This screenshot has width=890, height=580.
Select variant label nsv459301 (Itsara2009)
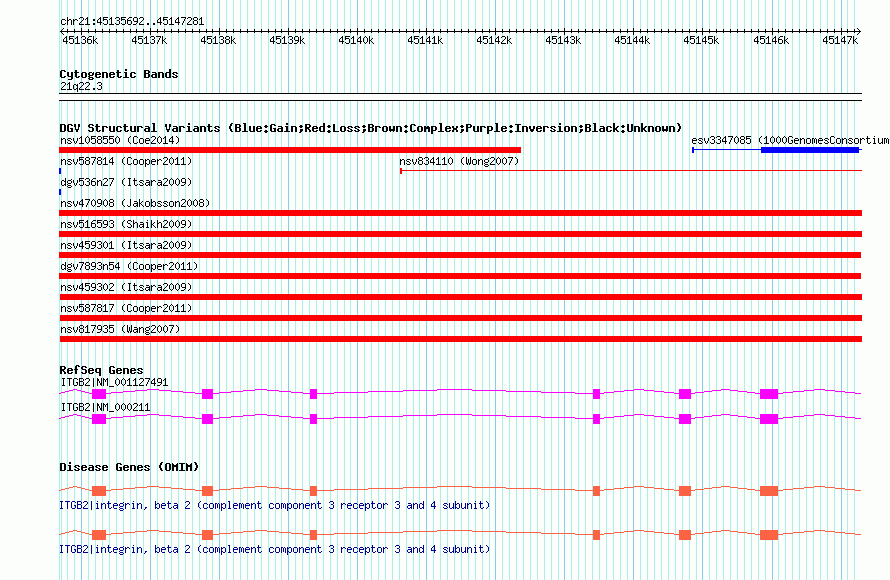(126, 245)
